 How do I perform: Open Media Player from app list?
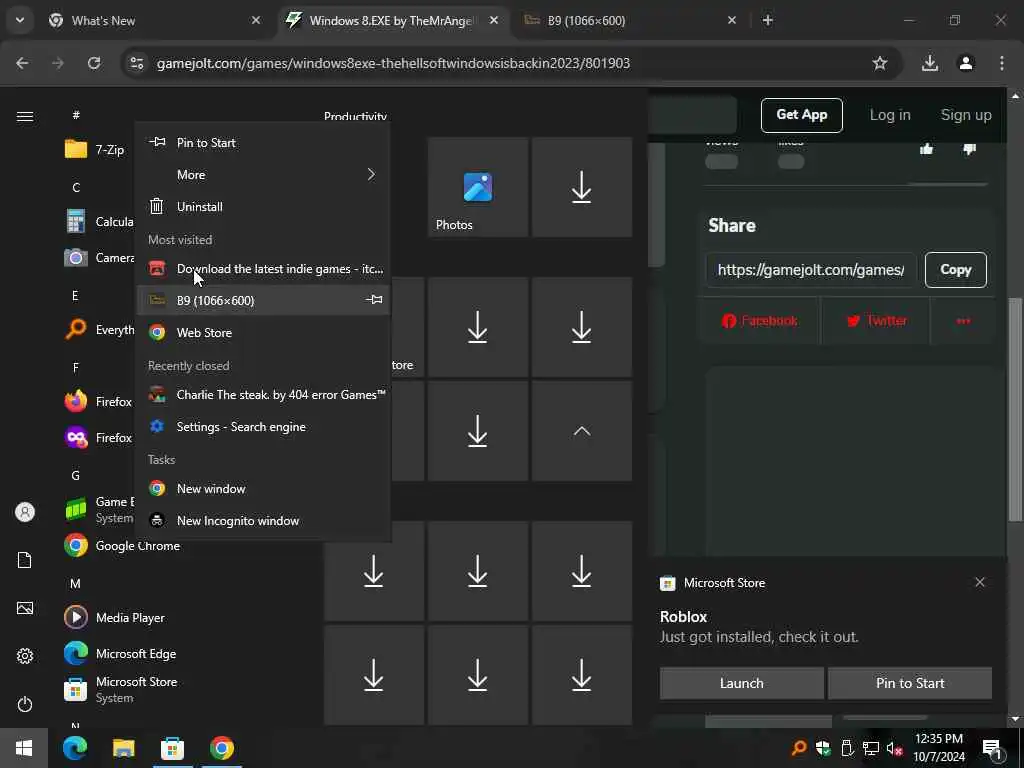[114, 617]
